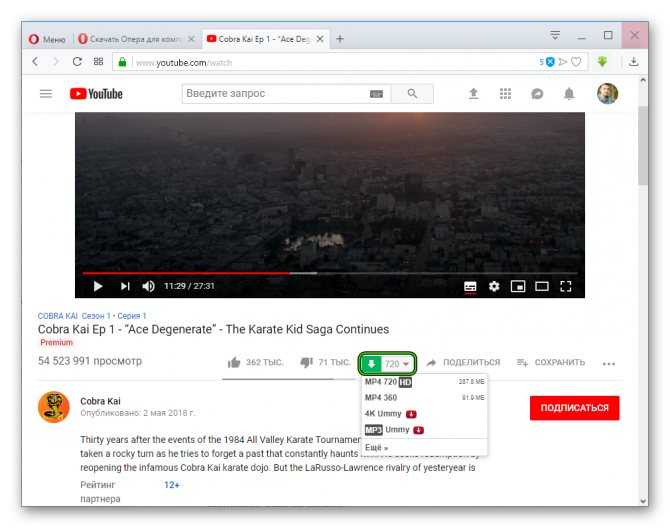670x528 pixels.
Task: Go forward to next page
Action: [x=56, y=62]
